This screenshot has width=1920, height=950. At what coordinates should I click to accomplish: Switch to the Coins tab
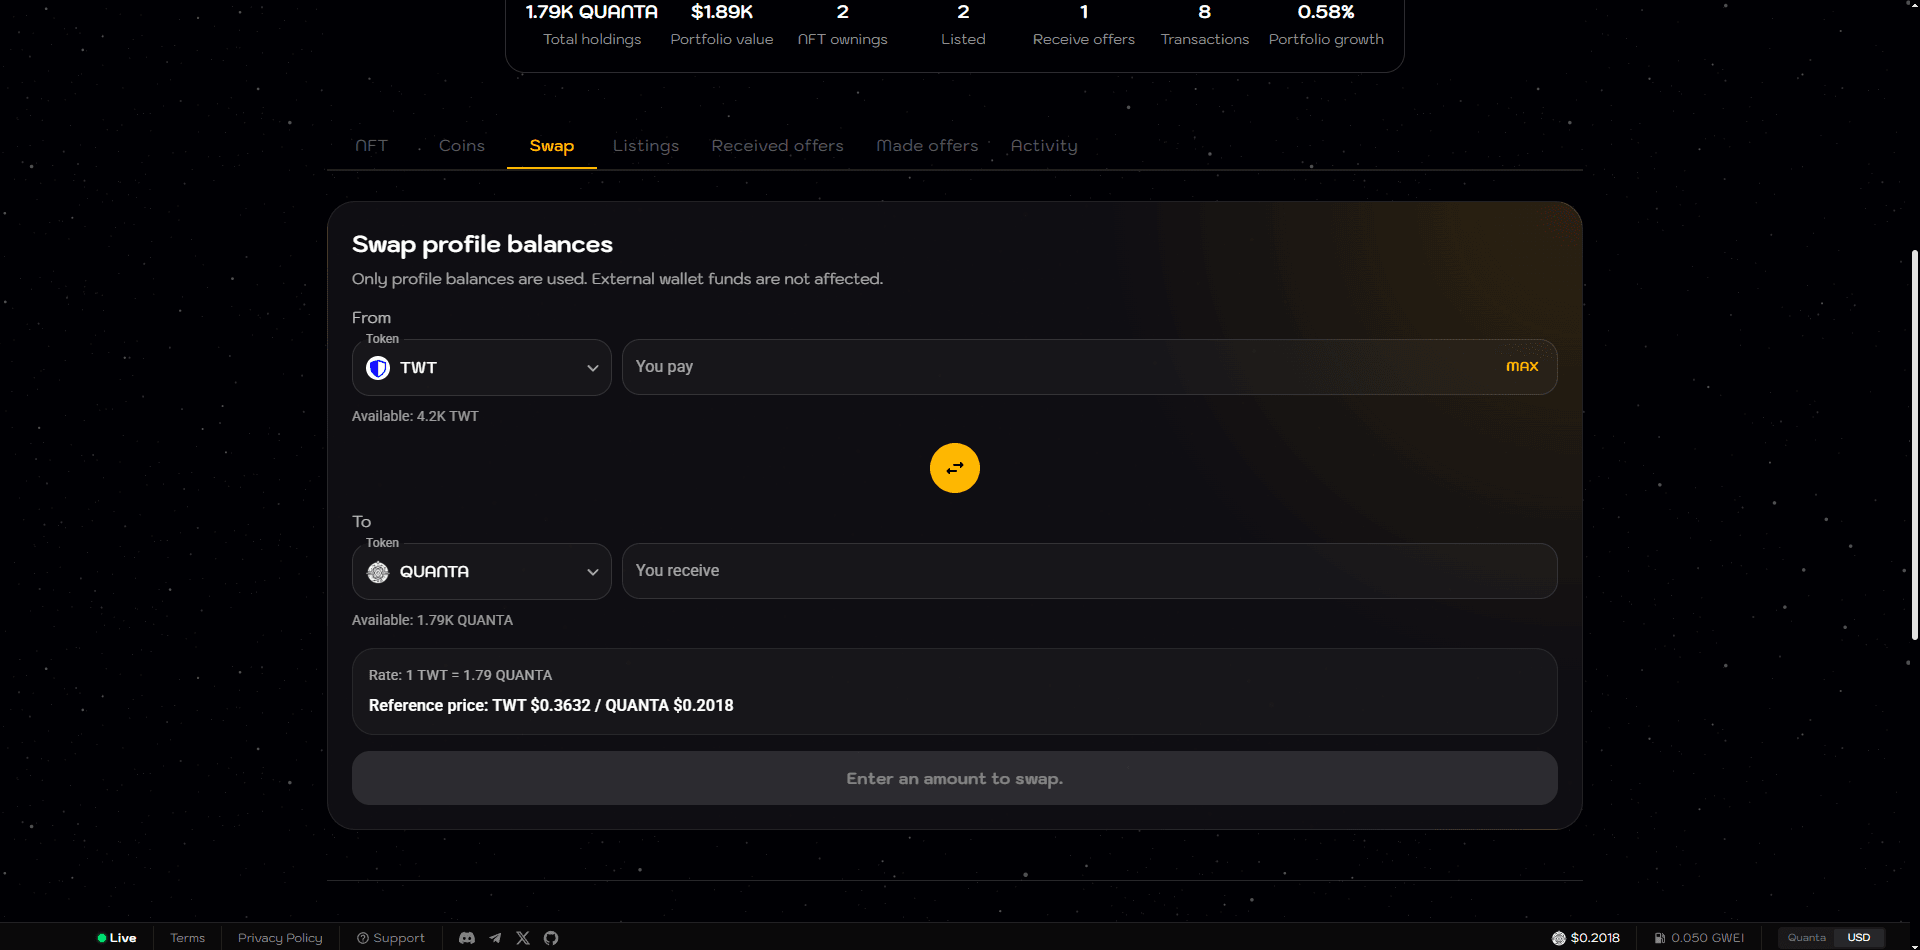[462, 146]
